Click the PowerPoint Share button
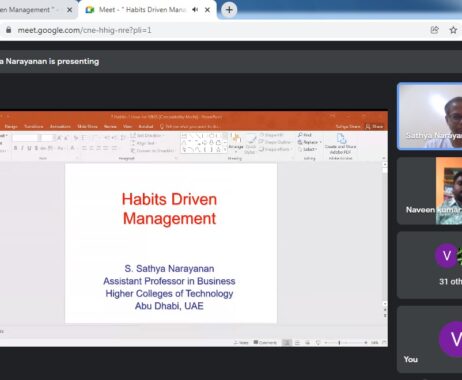This screenshot has height=380, width=462. 375,127
